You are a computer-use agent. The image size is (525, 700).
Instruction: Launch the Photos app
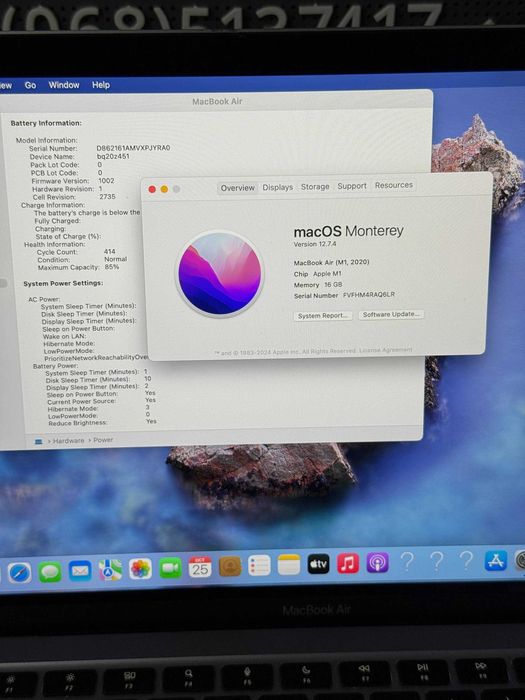(141, 569)
